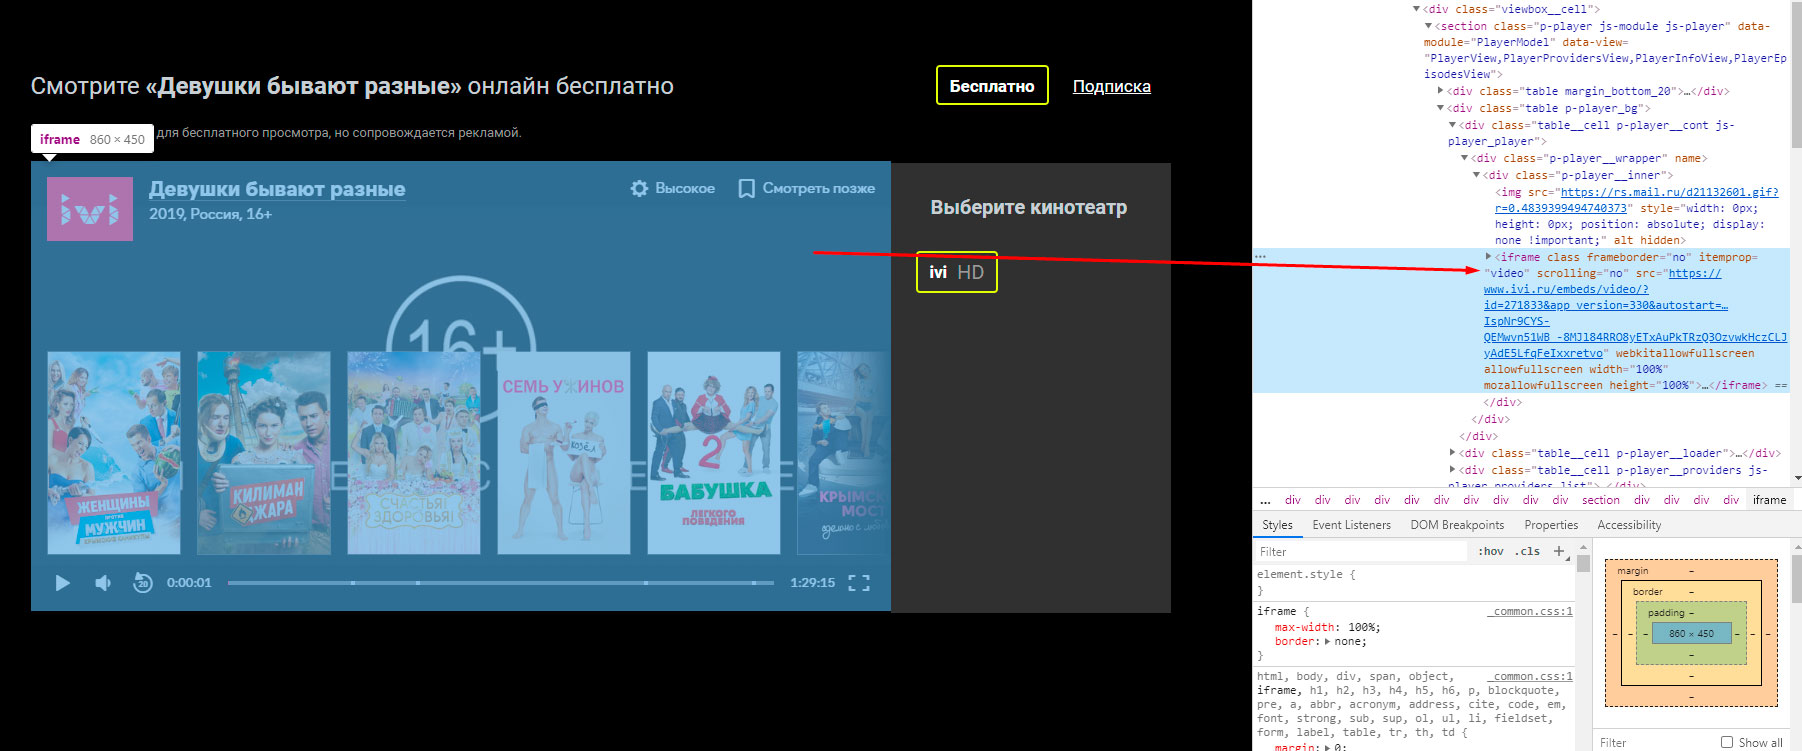Click the Styles pane scrollbar thumb
The image size is (1802, 751).
(1583, 564)
